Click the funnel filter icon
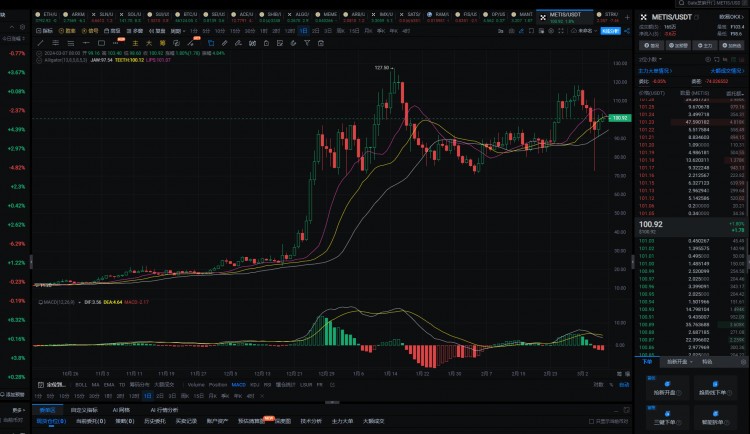The image size is (750, 434). click(307, 43)
